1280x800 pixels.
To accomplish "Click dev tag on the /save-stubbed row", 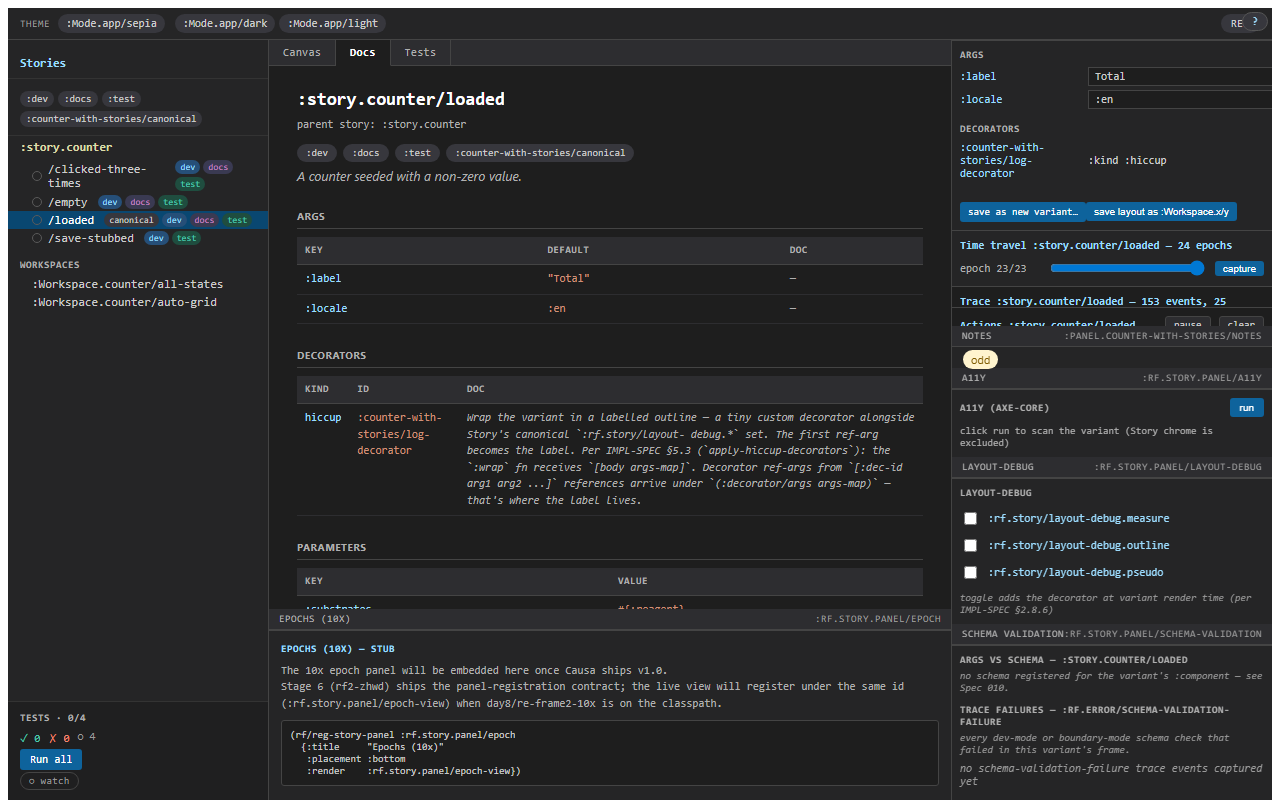I will pyautogui.click(x=156, y=238).
